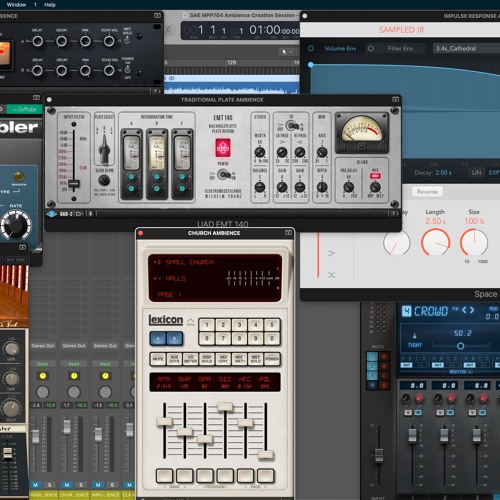The image size is (500, 500).
Task: Click the UAD logo icon in EMT 140 toolbar
Action: tap(52, 214)
